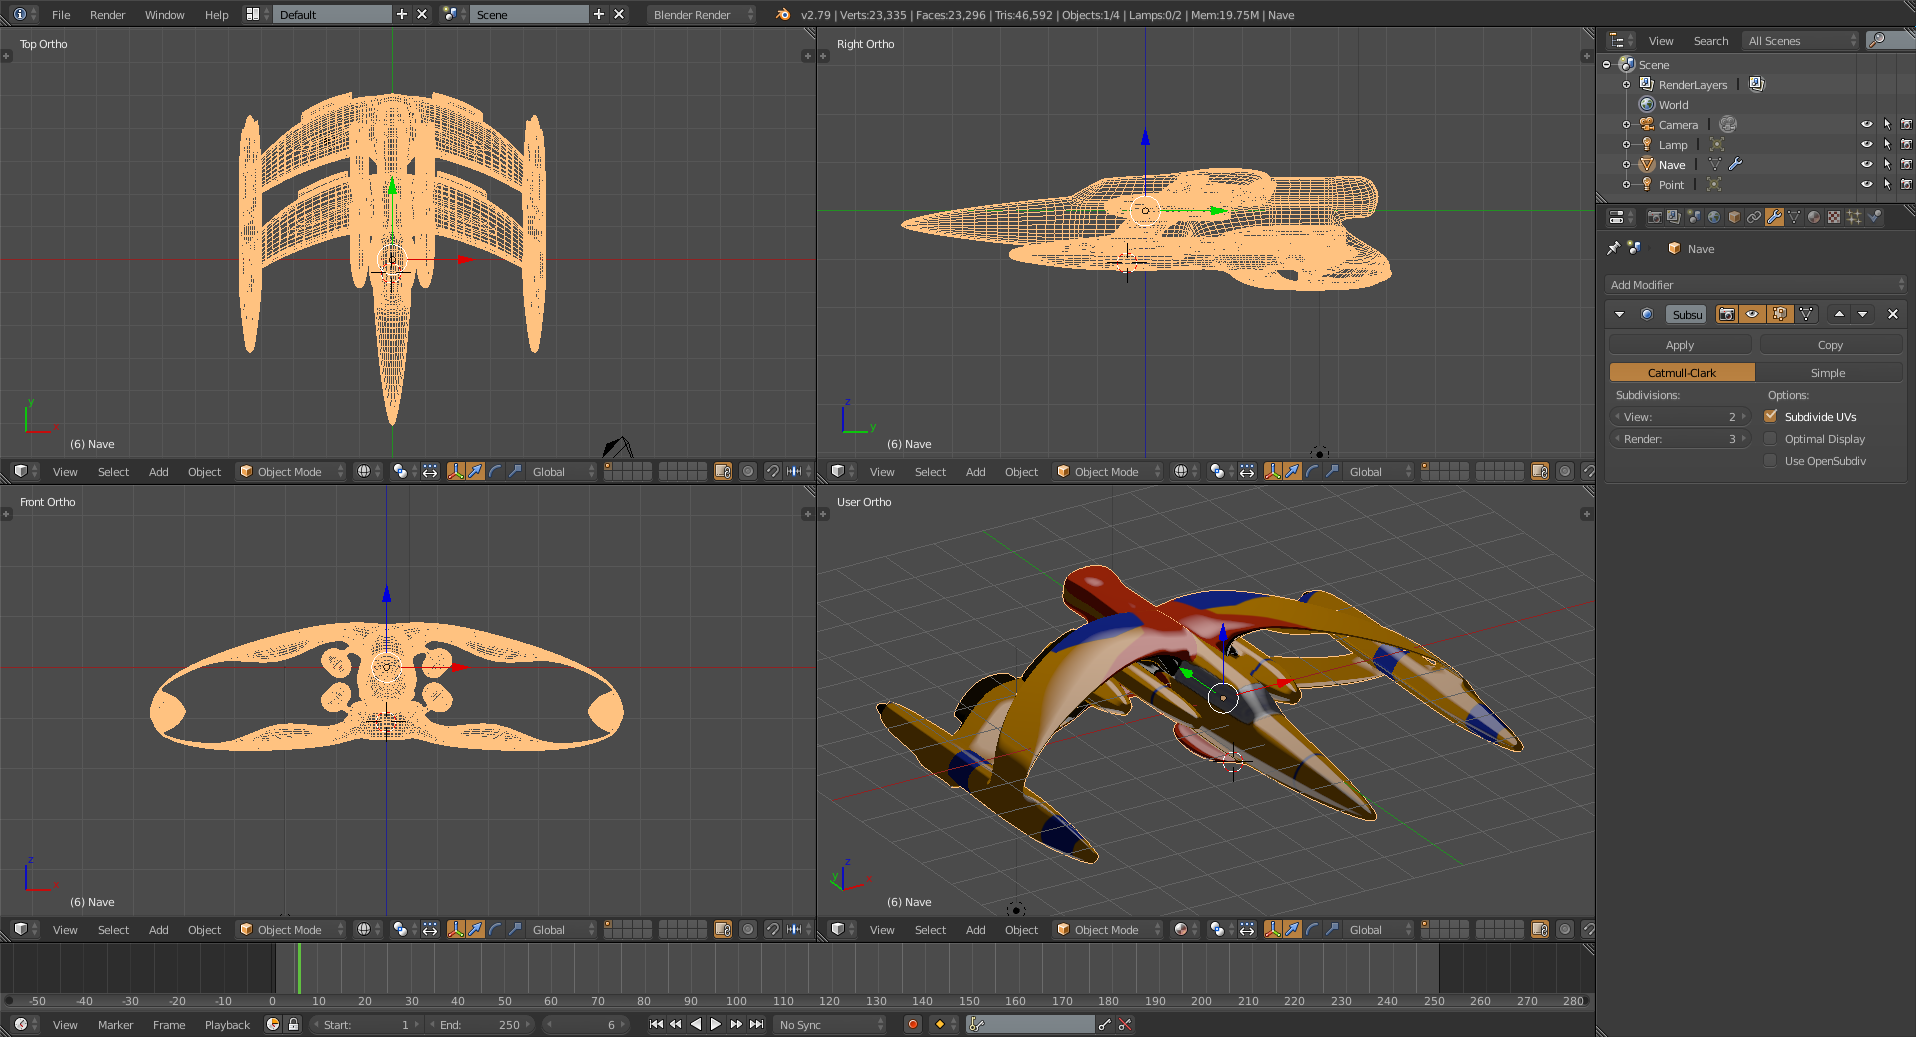Open the Physics properties tab

(1874, 217)
